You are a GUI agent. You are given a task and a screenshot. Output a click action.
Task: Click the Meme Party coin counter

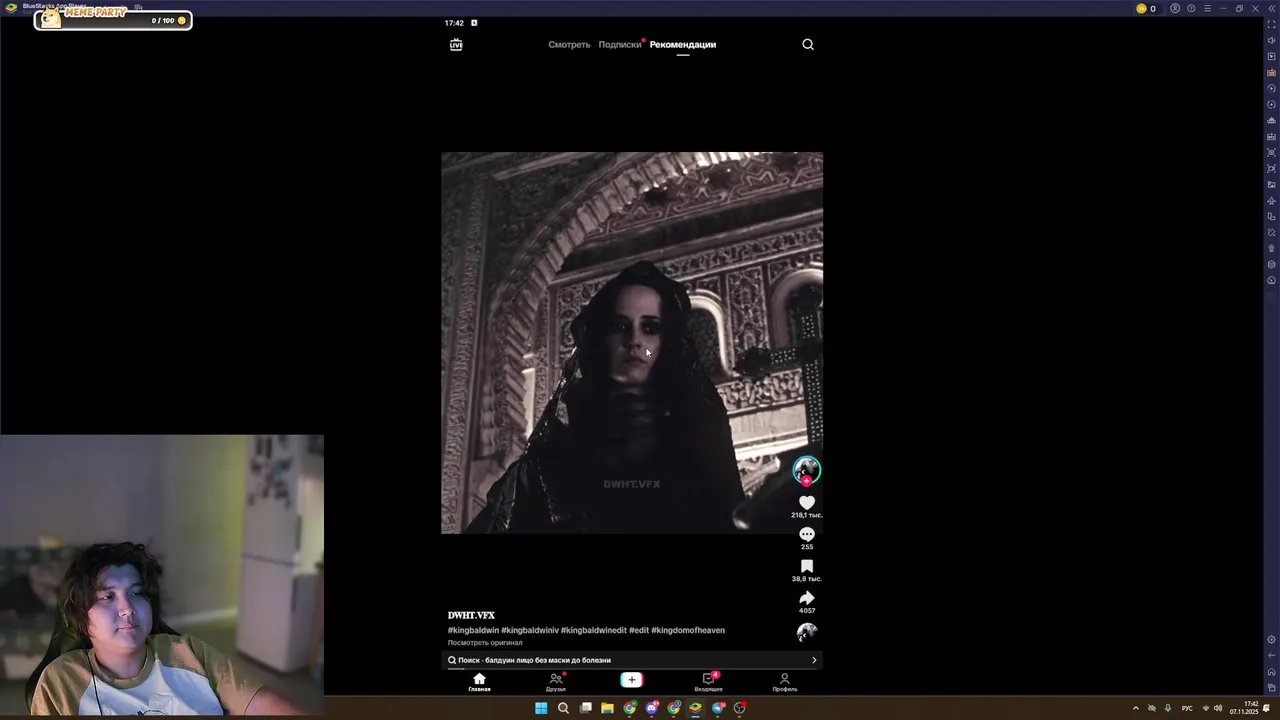click(x=168, y=20)
